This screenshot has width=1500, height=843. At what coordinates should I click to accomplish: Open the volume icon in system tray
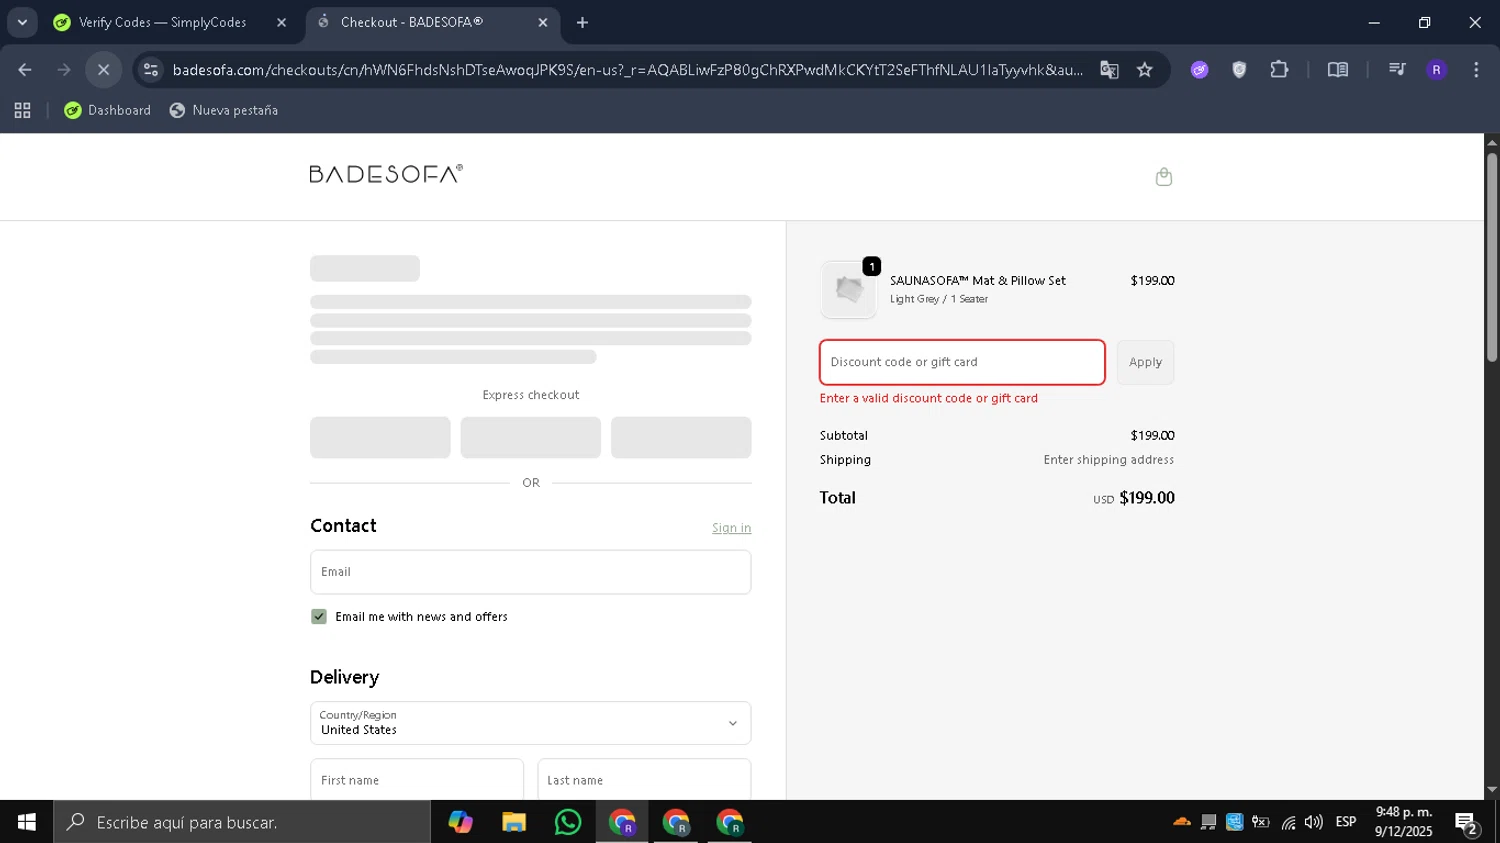click(x=1313, y=822)
